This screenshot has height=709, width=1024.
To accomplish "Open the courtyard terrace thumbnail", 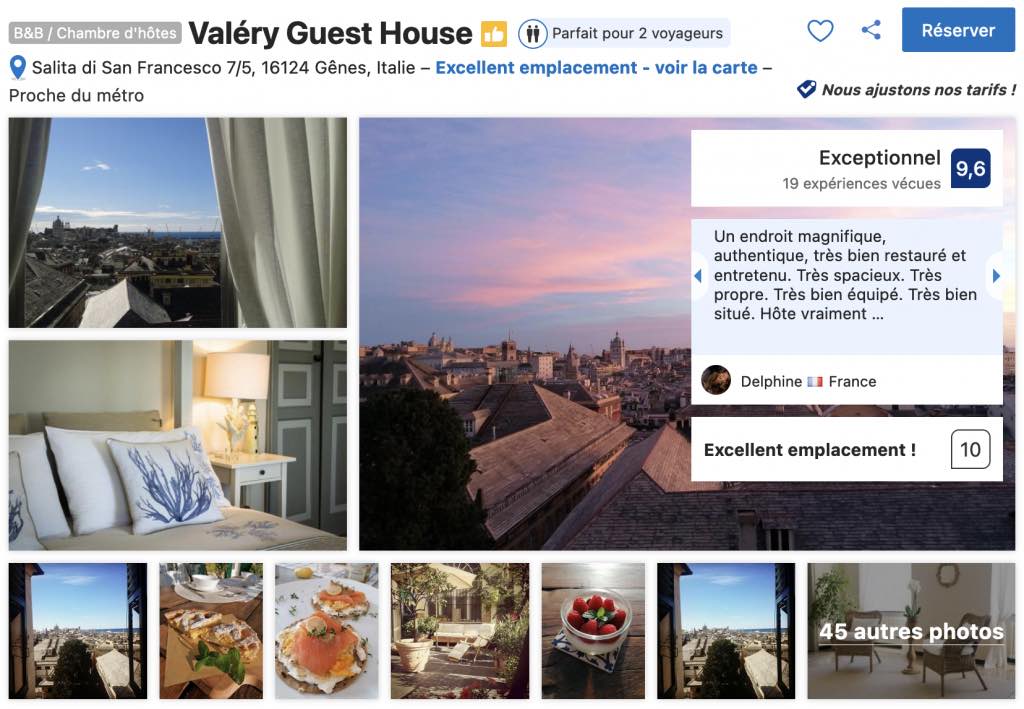I will click(460, 631).
